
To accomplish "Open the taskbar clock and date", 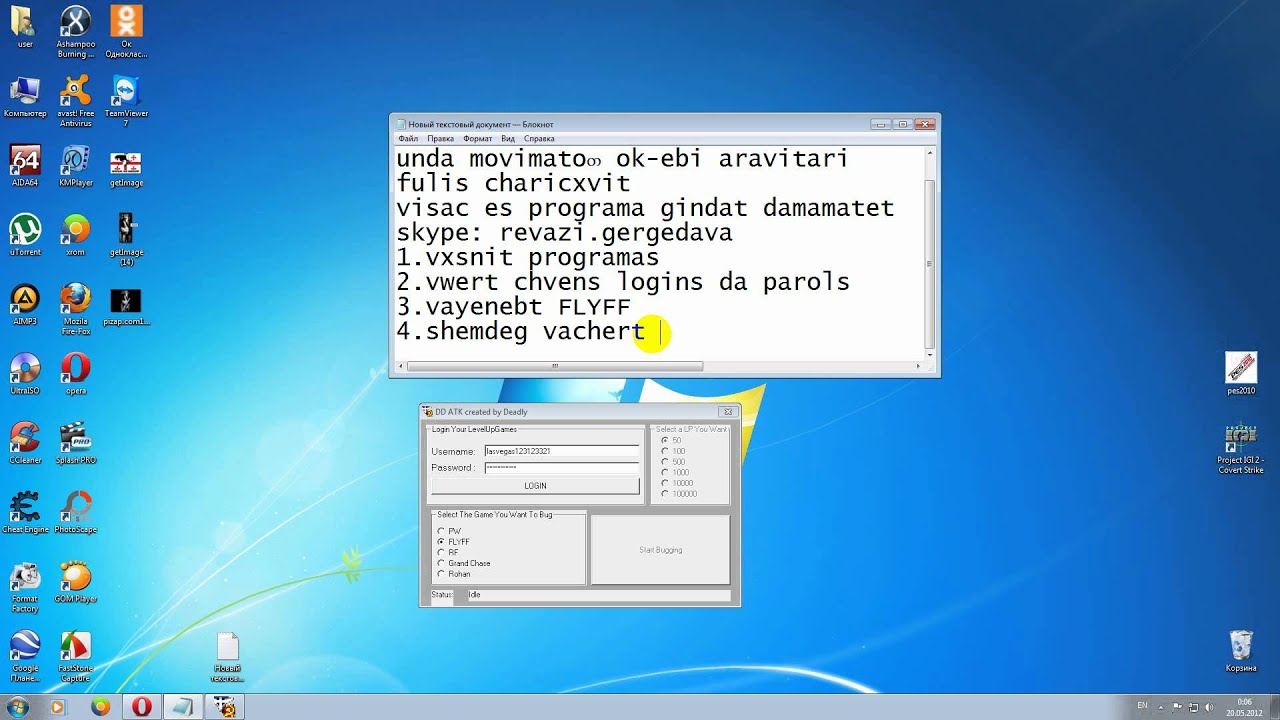I will point(1243,707).
